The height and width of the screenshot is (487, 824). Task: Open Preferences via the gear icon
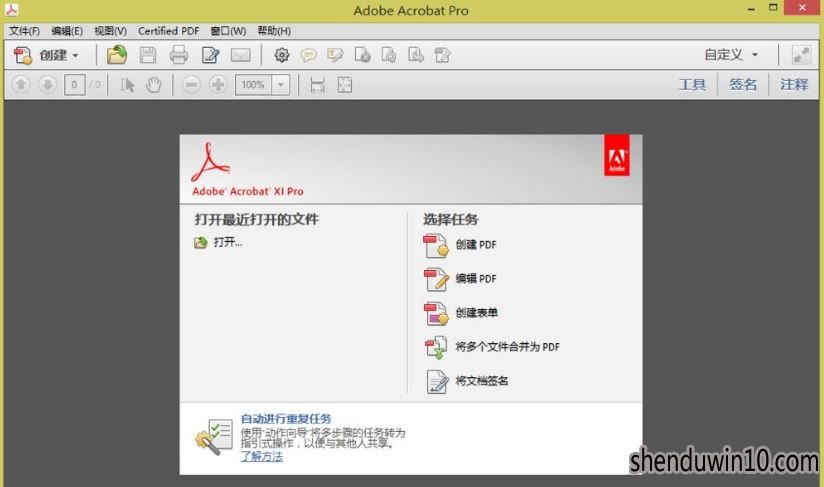click(282, 55)
